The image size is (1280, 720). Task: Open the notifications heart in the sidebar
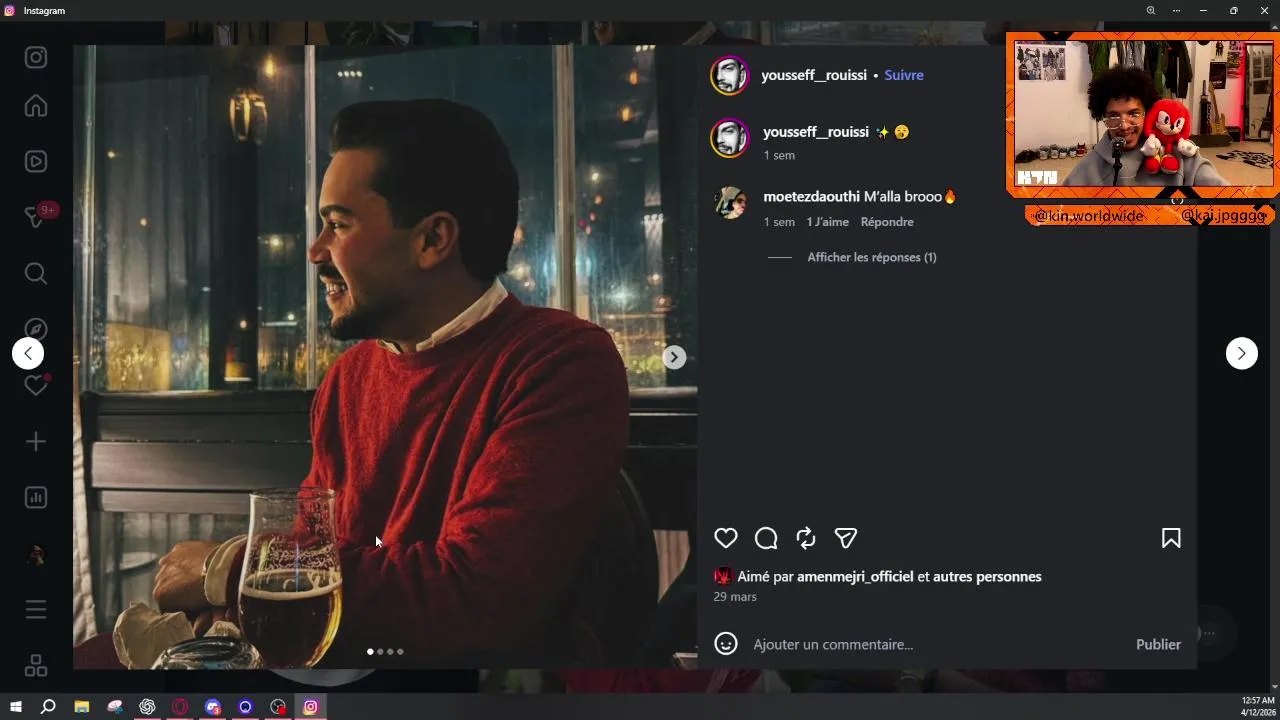tap(36, 385)
